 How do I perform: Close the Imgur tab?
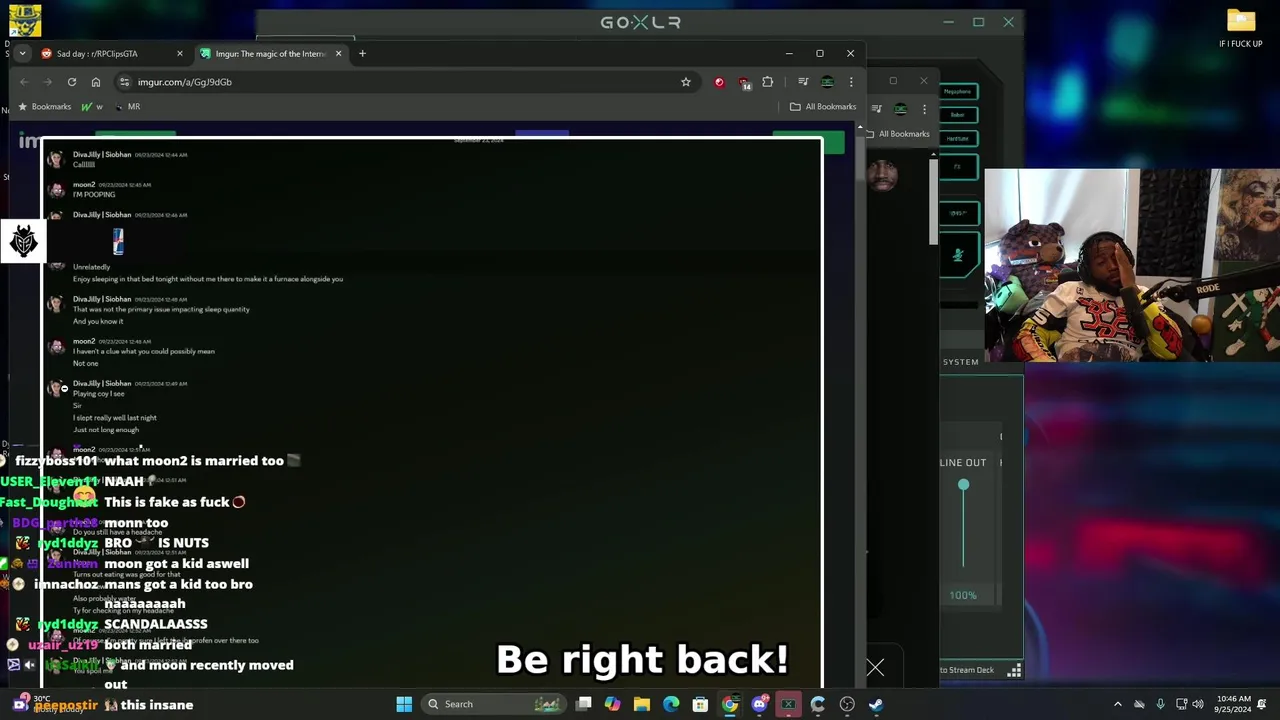[338, 54]
